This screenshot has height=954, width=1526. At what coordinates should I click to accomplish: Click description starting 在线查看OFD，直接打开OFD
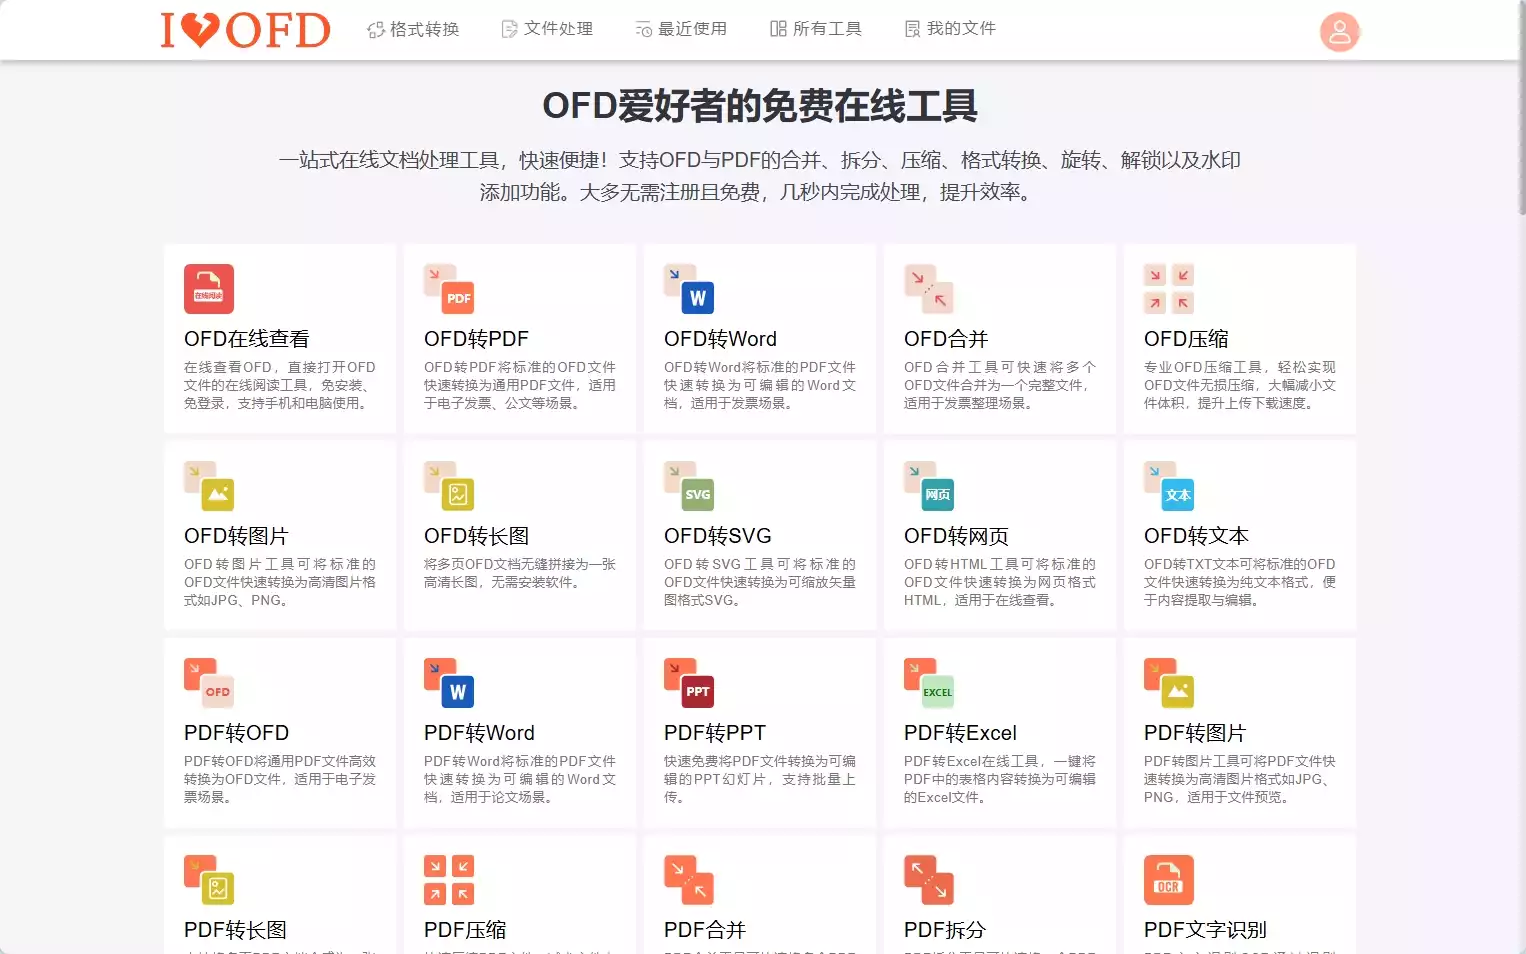[x=280, y=385]
